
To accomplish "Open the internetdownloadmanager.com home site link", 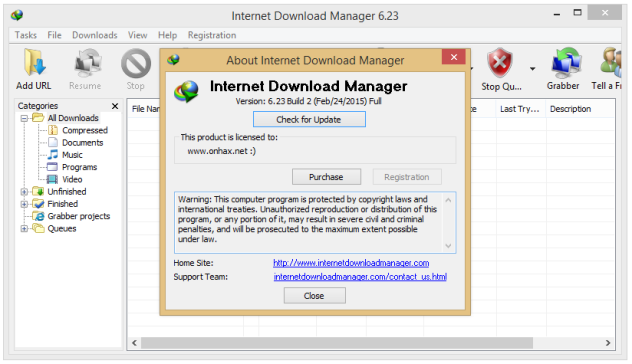I will coord(351,263).
